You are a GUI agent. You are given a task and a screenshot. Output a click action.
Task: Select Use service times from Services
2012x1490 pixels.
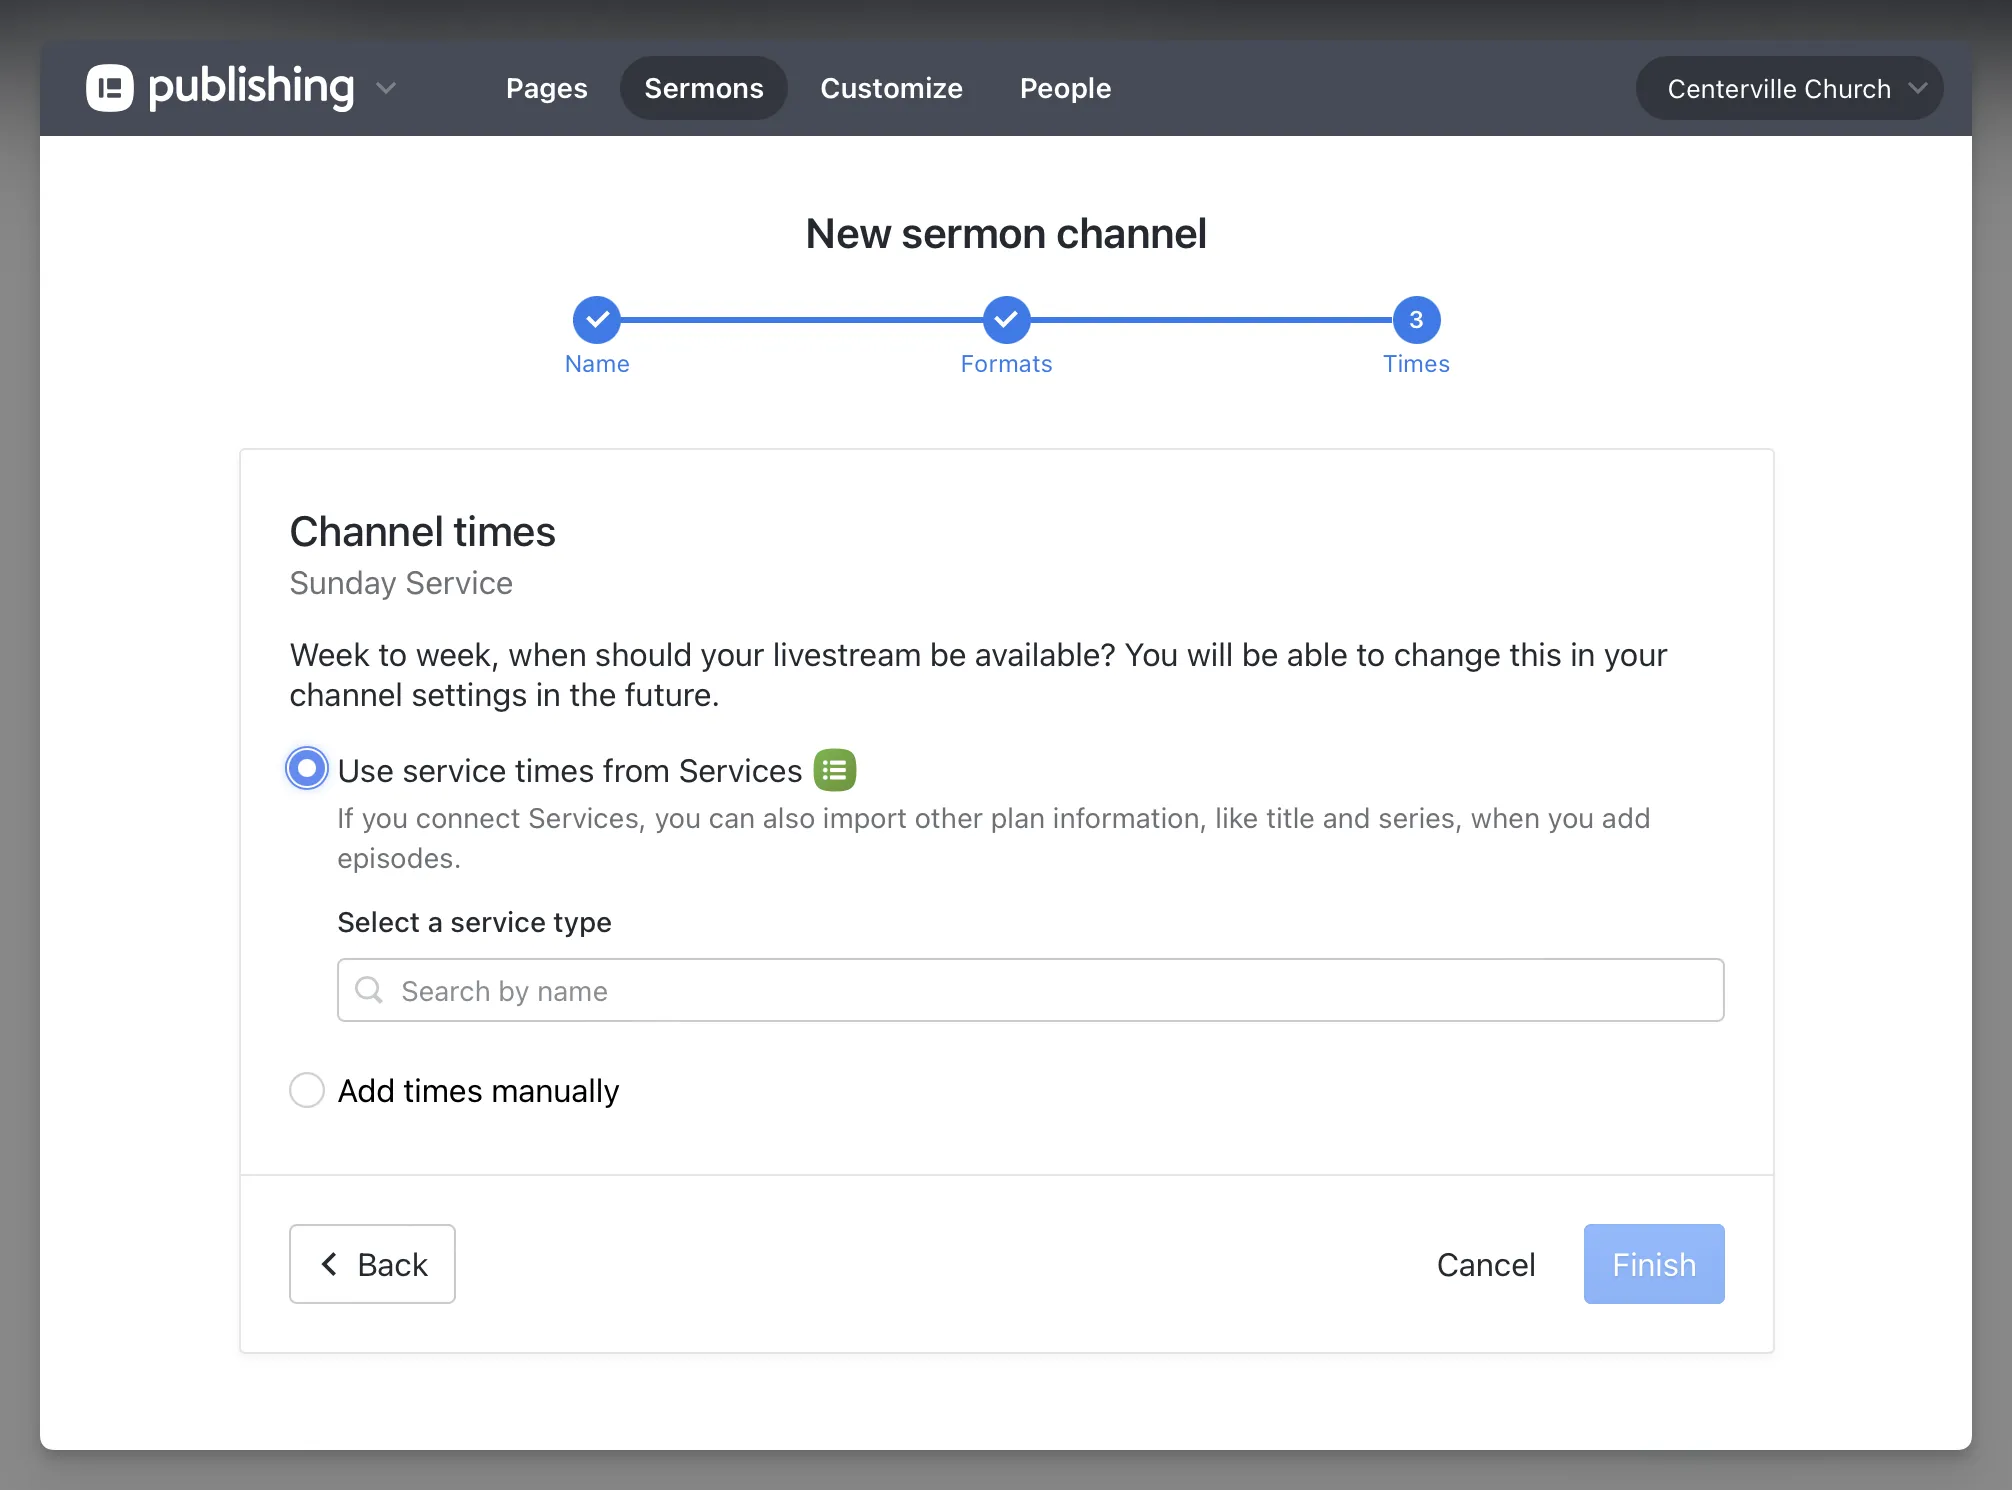point(307,769)
